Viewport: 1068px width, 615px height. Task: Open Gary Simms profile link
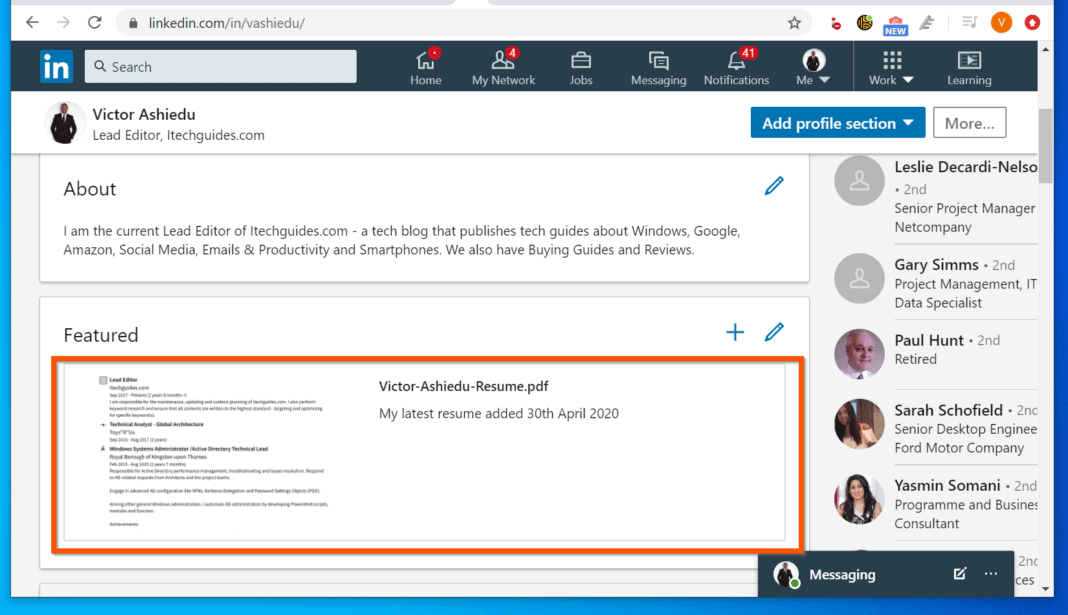937,264
